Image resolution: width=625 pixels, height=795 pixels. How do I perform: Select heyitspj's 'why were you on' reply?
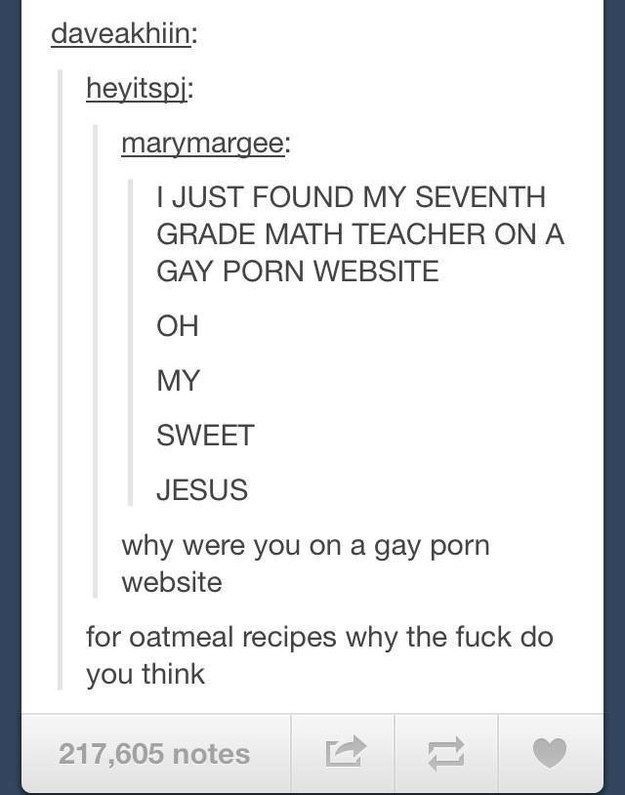tap(306, 564)
